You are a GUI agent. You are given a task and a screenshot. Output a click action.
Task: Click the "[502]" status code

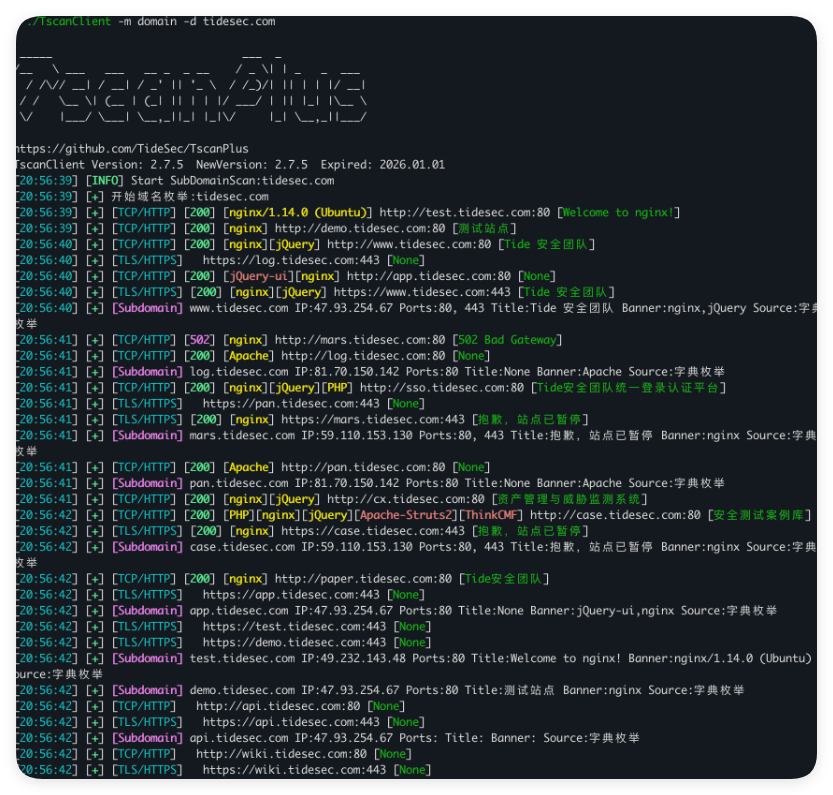pos(200,340)
